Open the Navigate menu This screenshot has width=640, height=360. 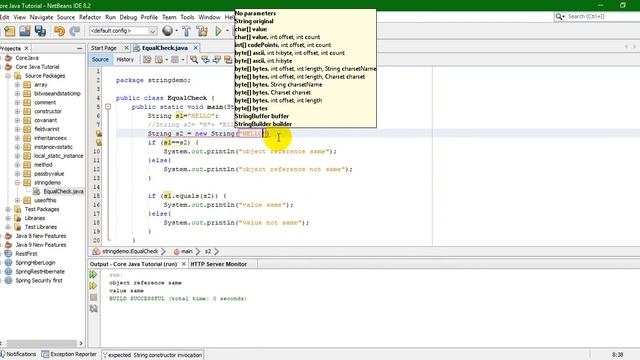[41, 17]
